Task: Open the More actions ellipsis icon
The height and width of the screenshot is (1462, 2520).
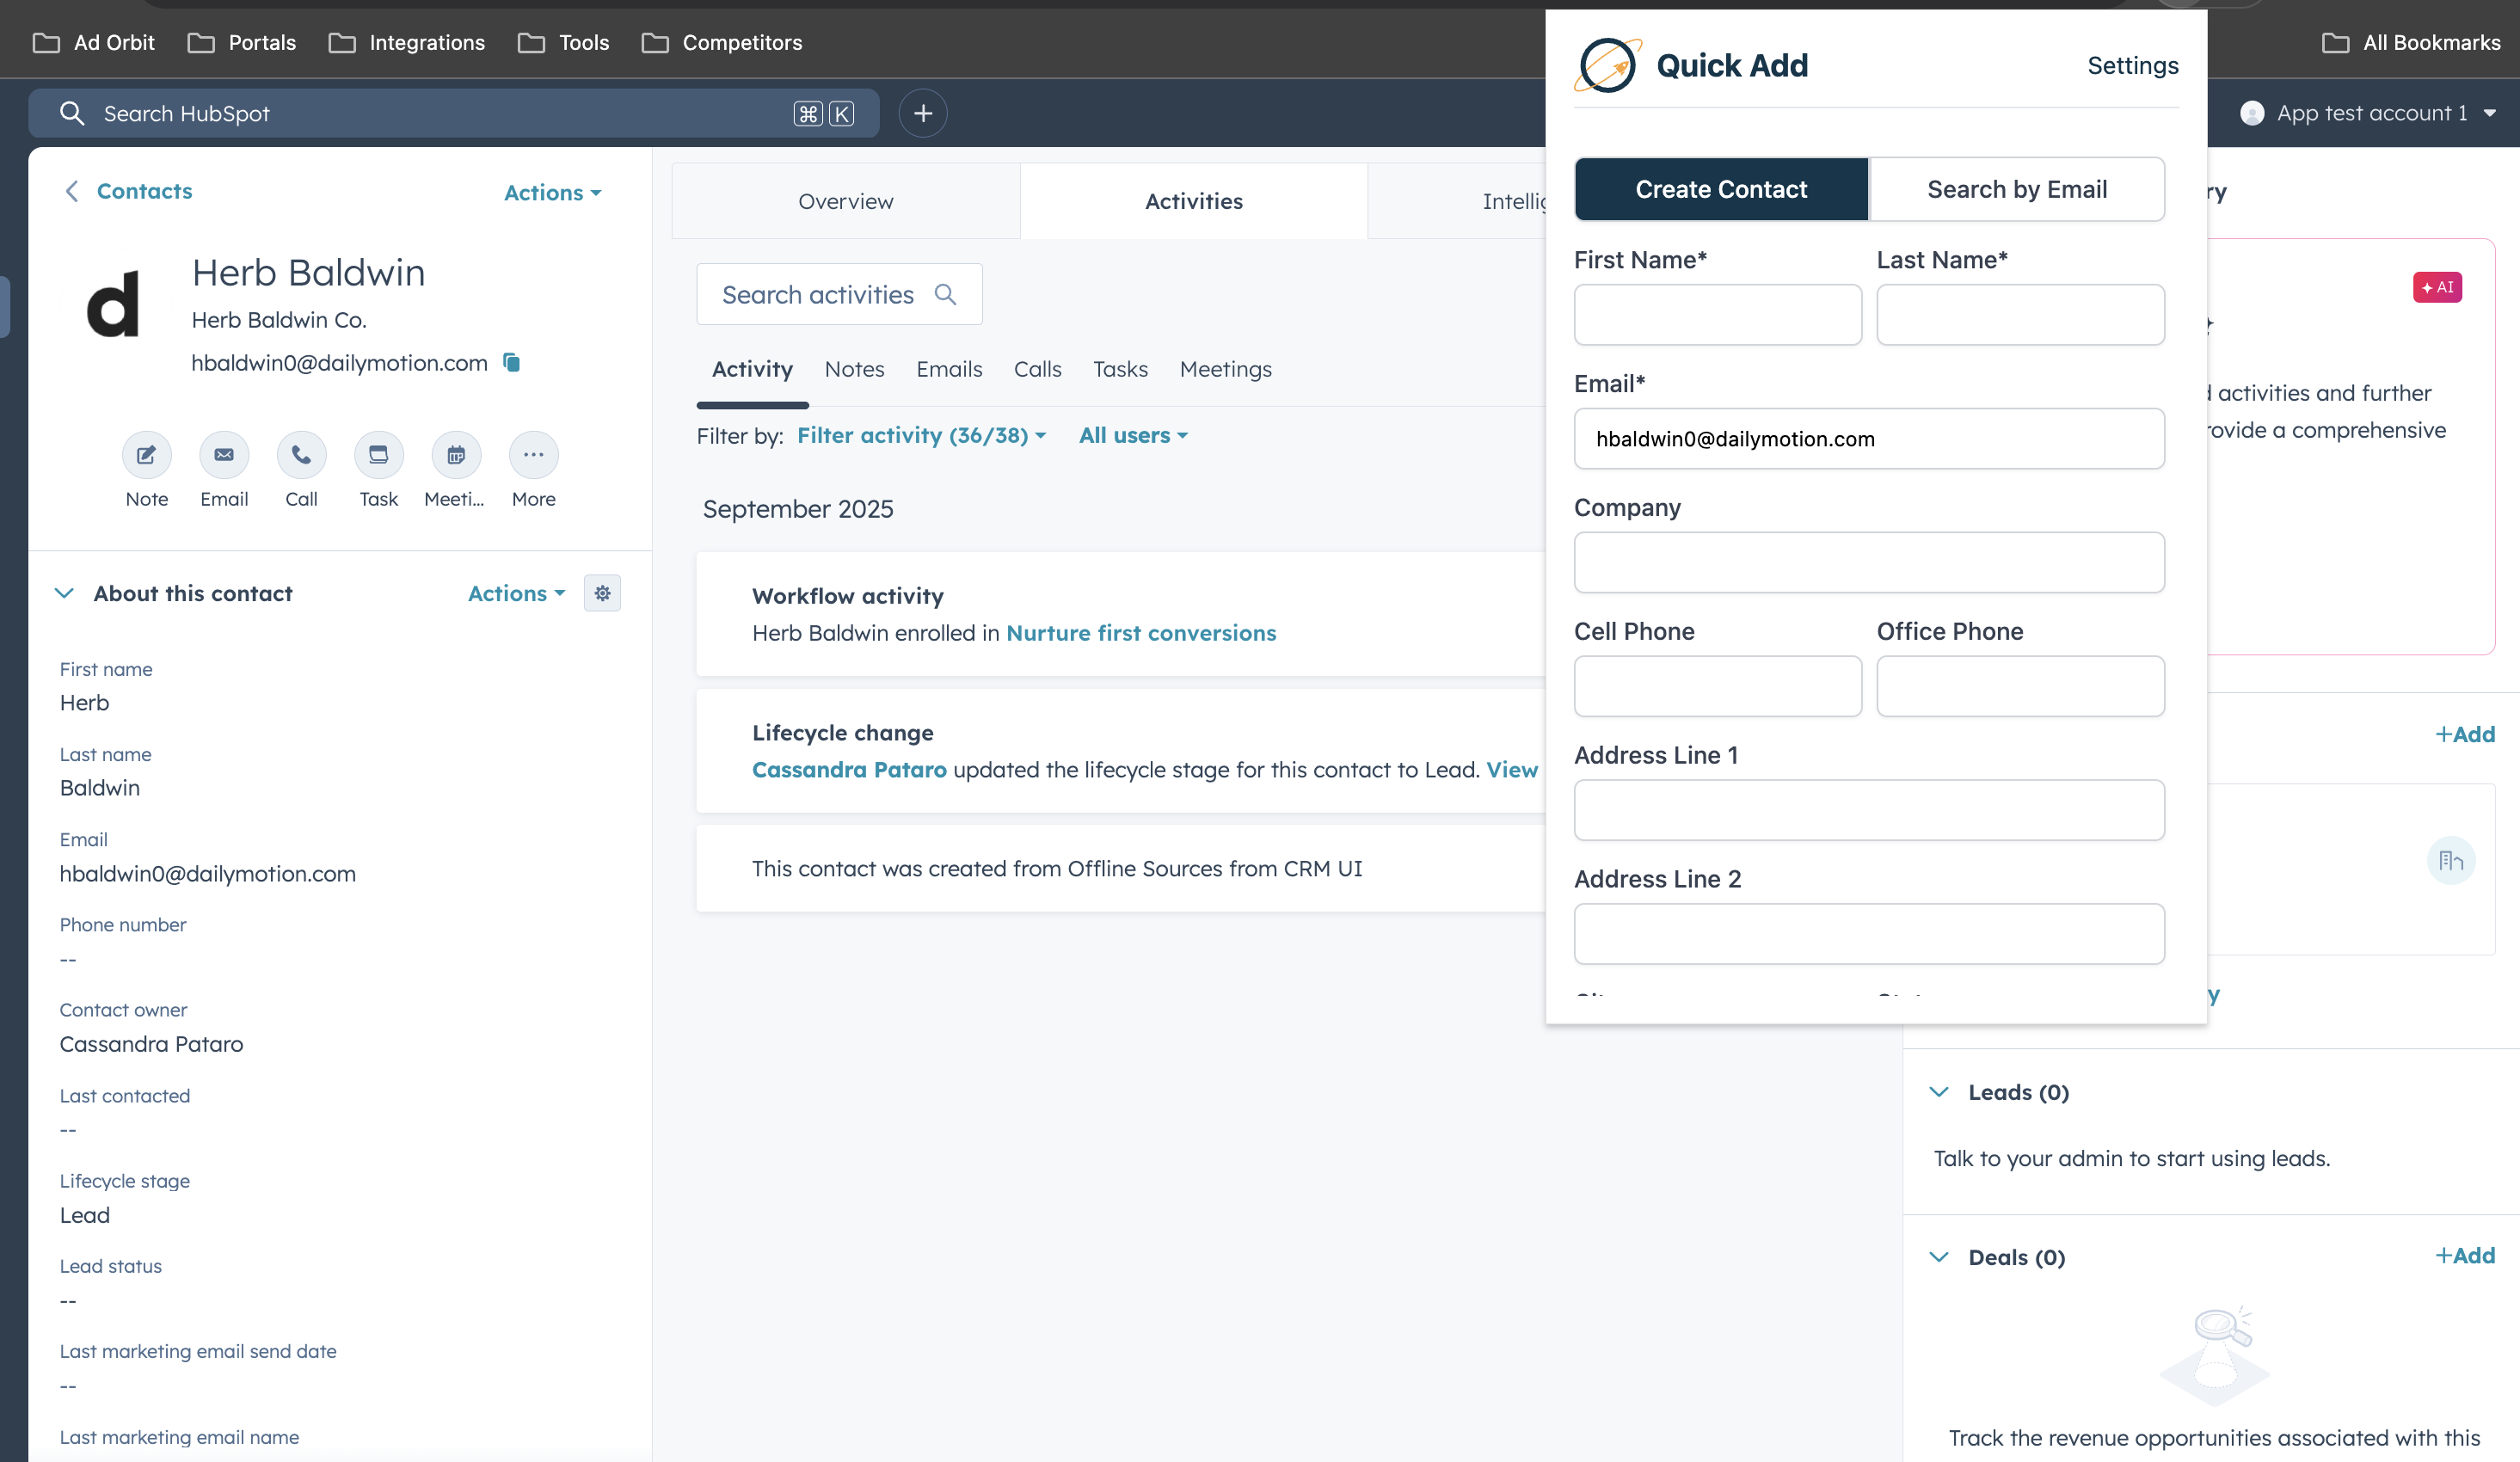Action: 533,455
